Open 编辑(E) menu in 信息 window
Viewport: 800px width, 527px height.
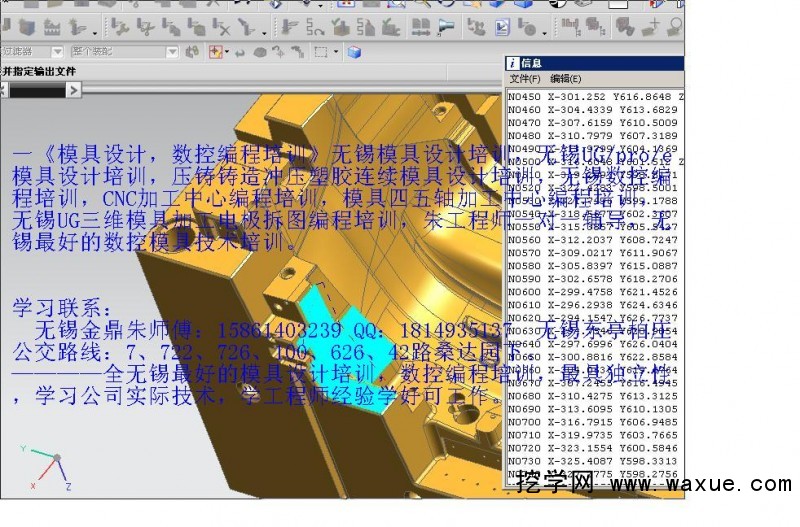click(565, 79)
